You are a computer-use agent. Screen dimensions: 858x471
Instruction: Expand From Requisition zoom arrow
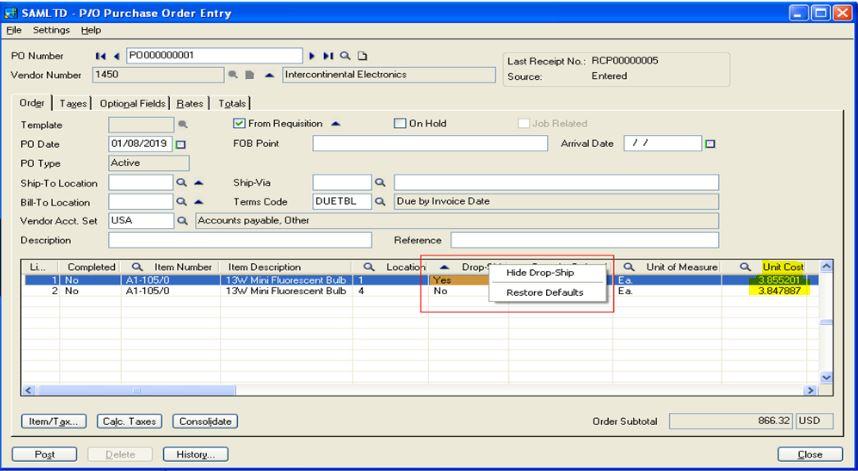pyautogui.click(x=336, y=124)
